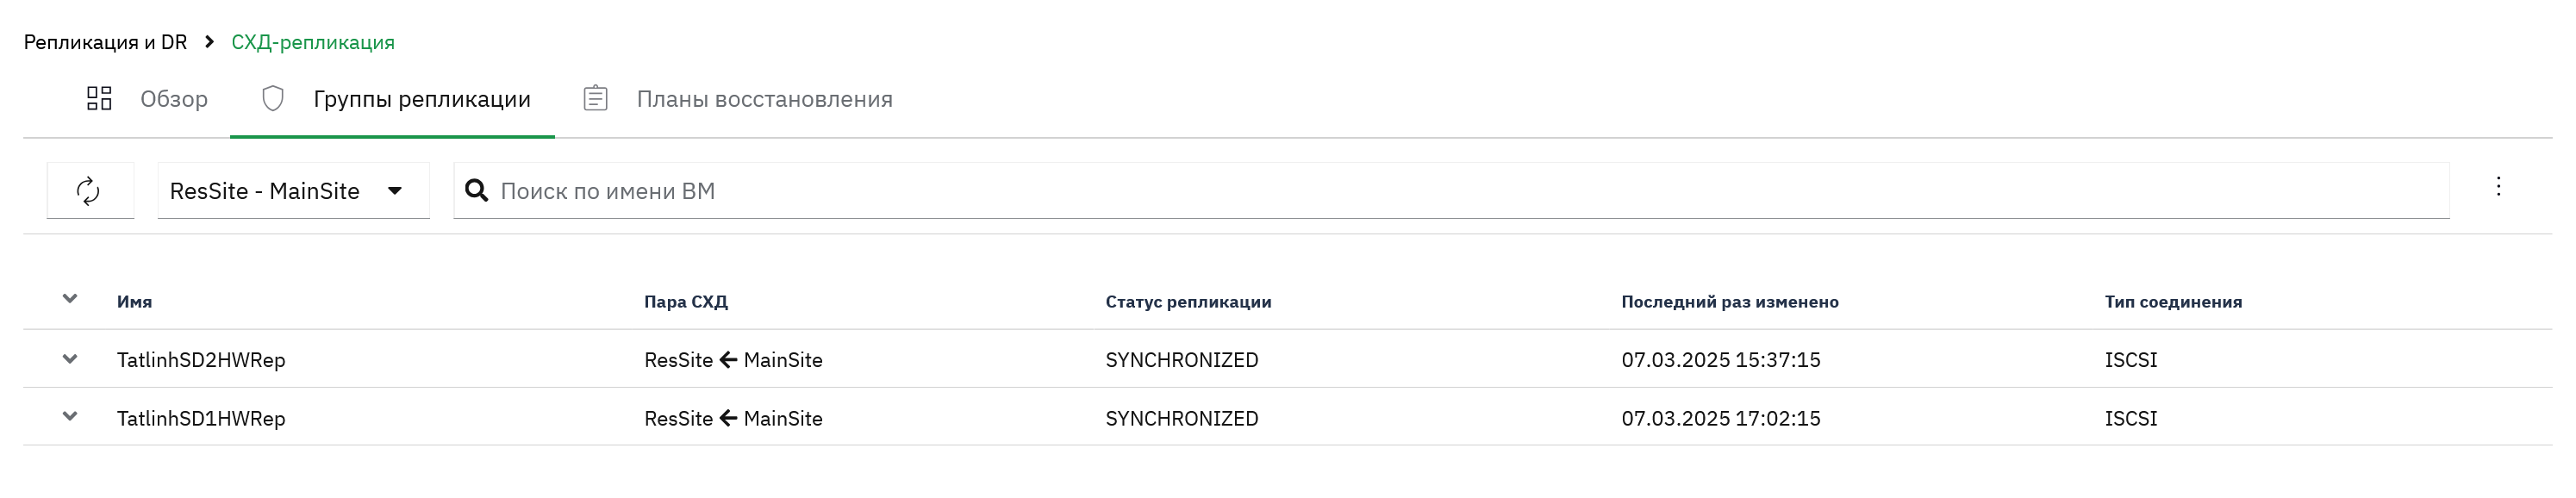
Task: Click the refresh icon button
Action: [89, 190]
